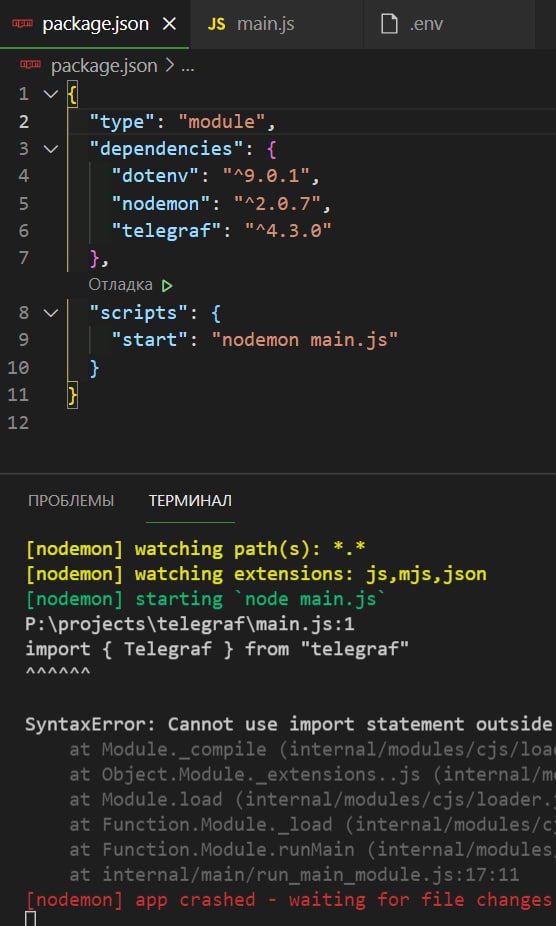The height and width of the screenshot is (926, 556).
Task: Click the watching extensions terminal line
Action: coord(256,573)
